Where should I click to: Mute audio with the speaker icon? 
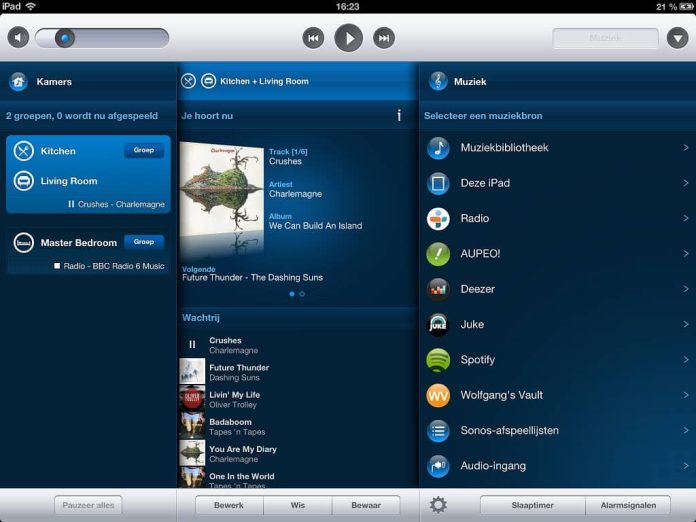click(x=18, y=38)
